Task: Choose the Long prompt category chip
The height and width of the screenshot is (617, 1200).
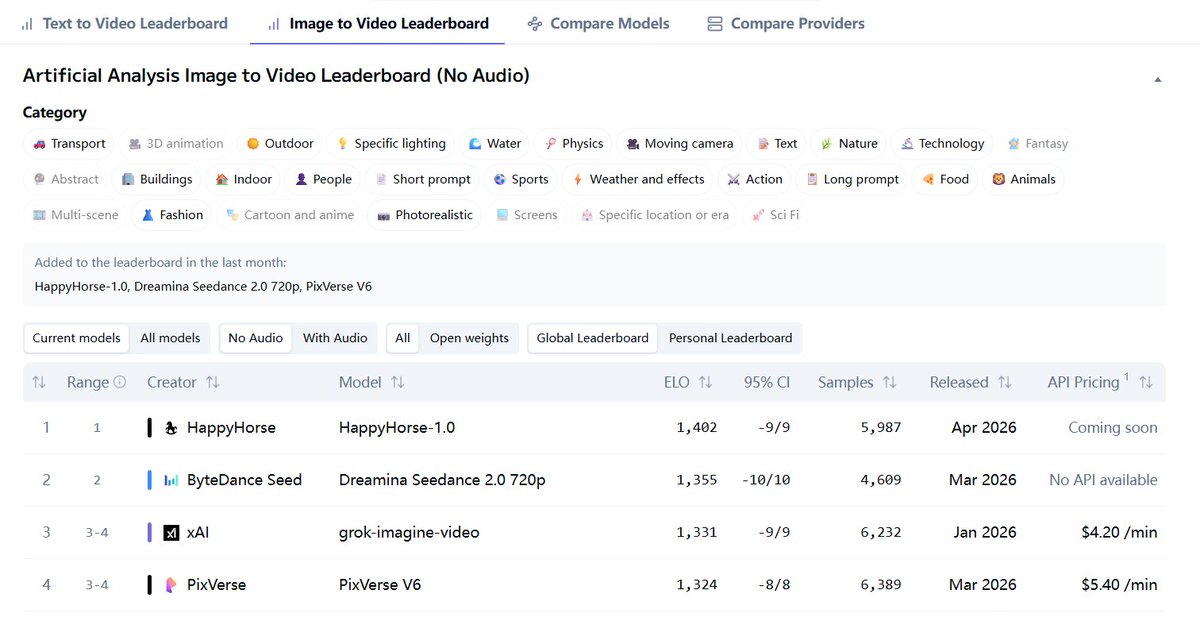Action: pos(853,179)
